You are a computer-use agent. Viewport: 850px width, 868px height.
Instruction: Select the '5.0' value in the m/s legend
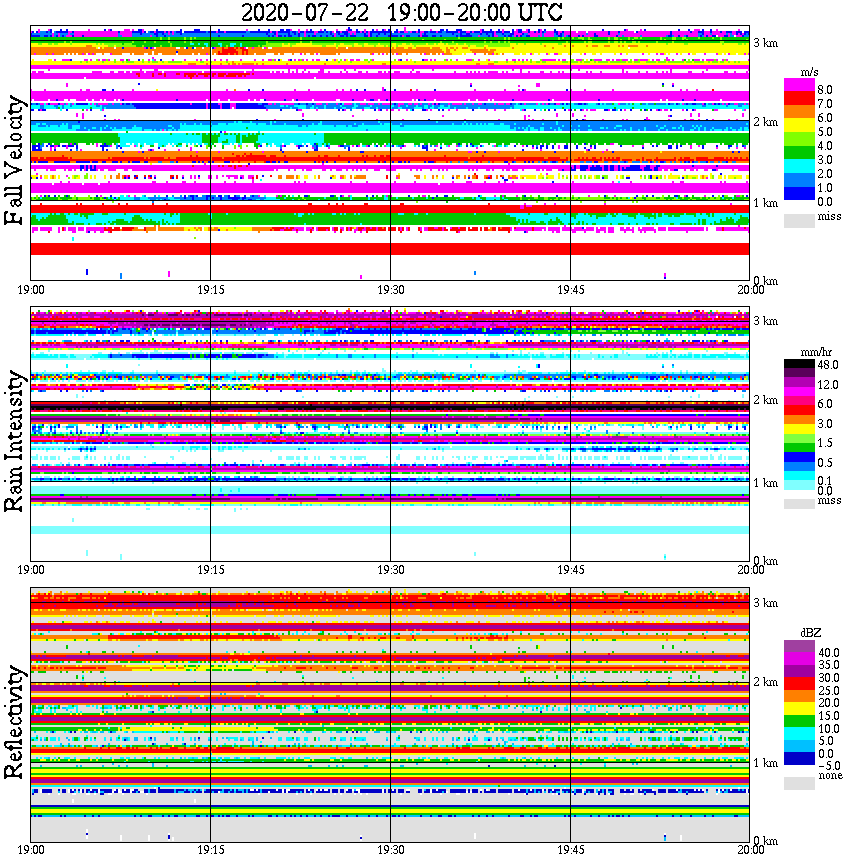tap(825, 132)
